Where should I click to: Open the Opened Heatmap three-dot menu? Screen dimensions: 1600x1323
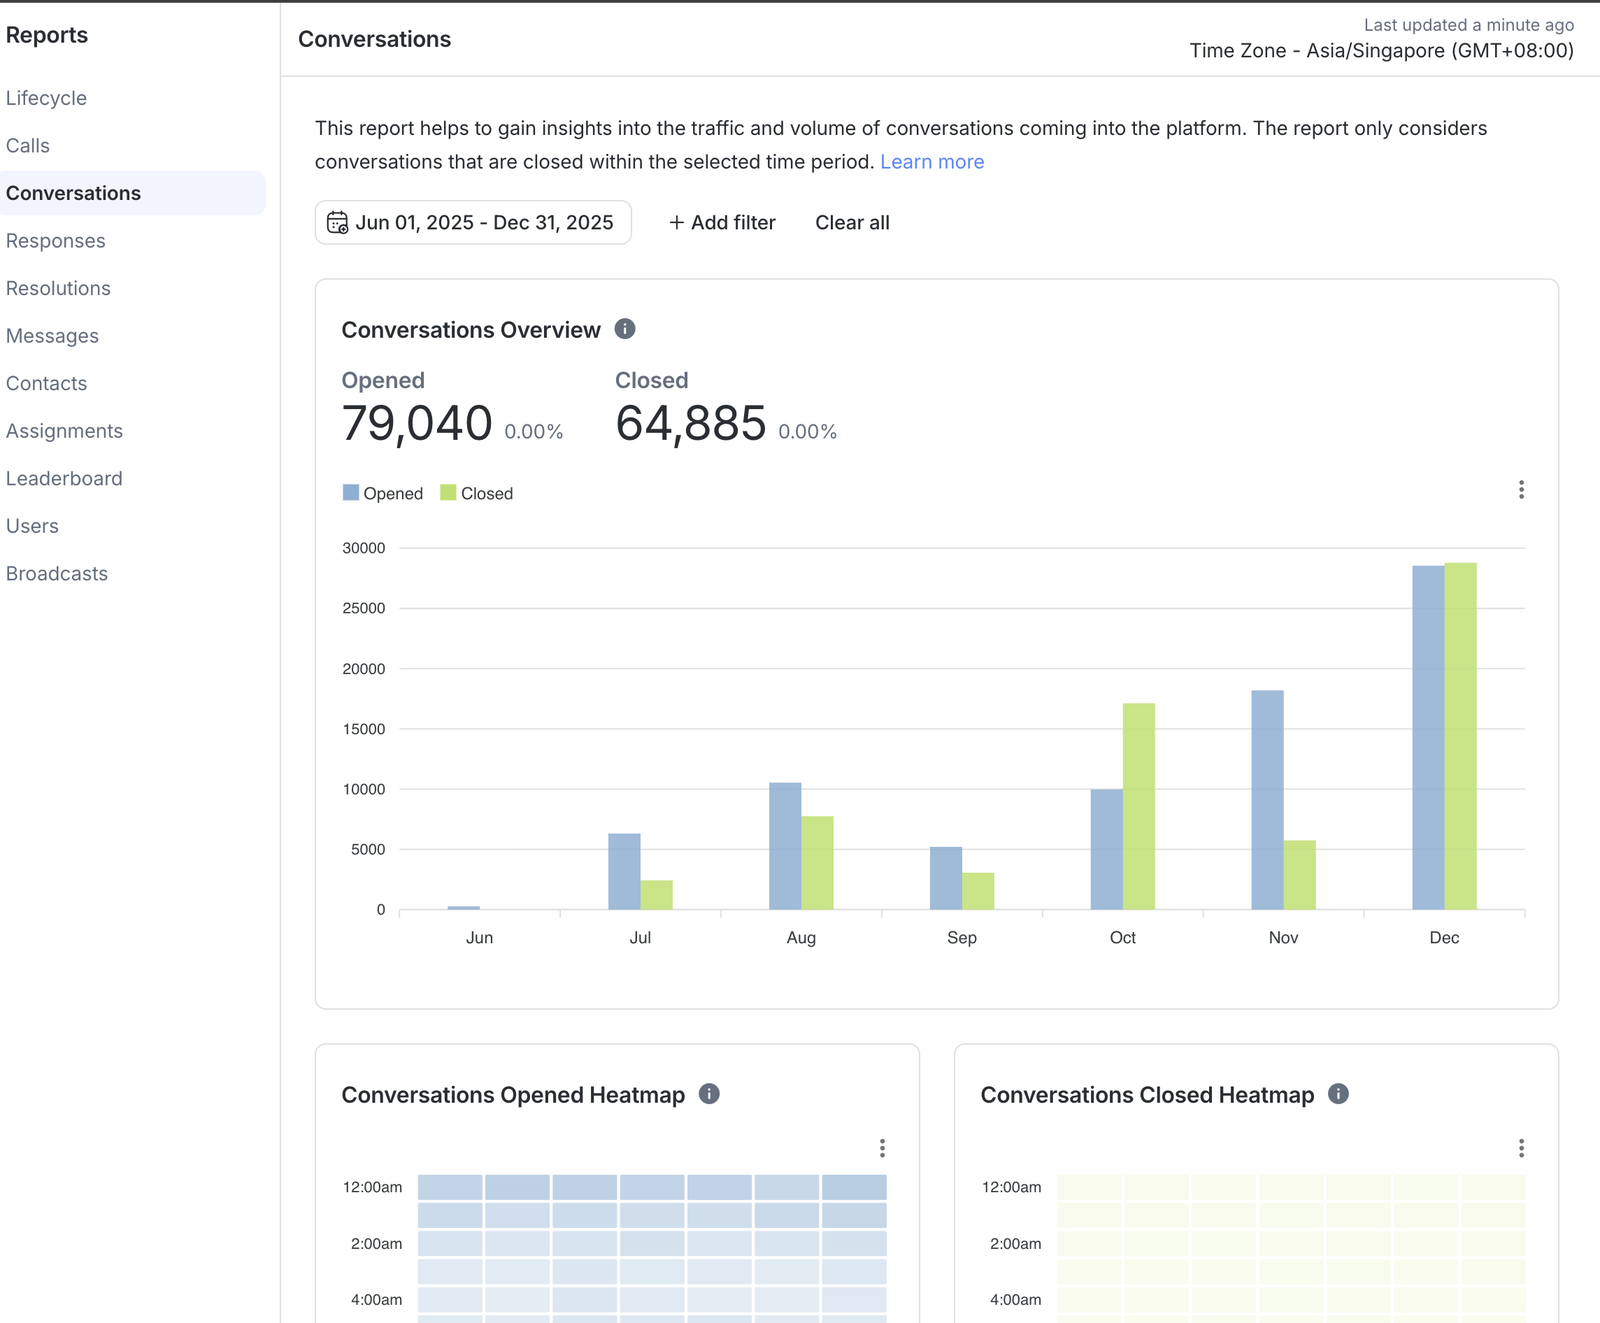pyautogui.click(x=882, y=1148)
